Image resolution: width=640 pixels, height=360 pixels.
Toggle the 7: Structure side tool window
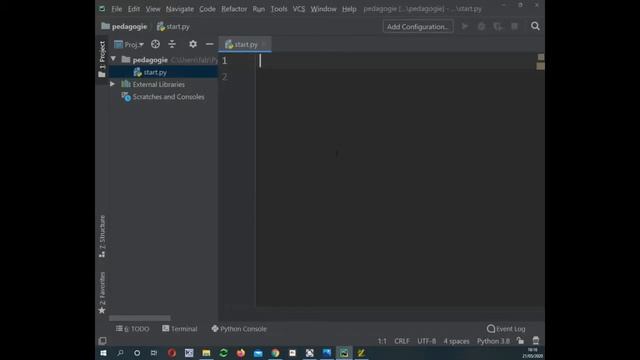pos(102,236)
